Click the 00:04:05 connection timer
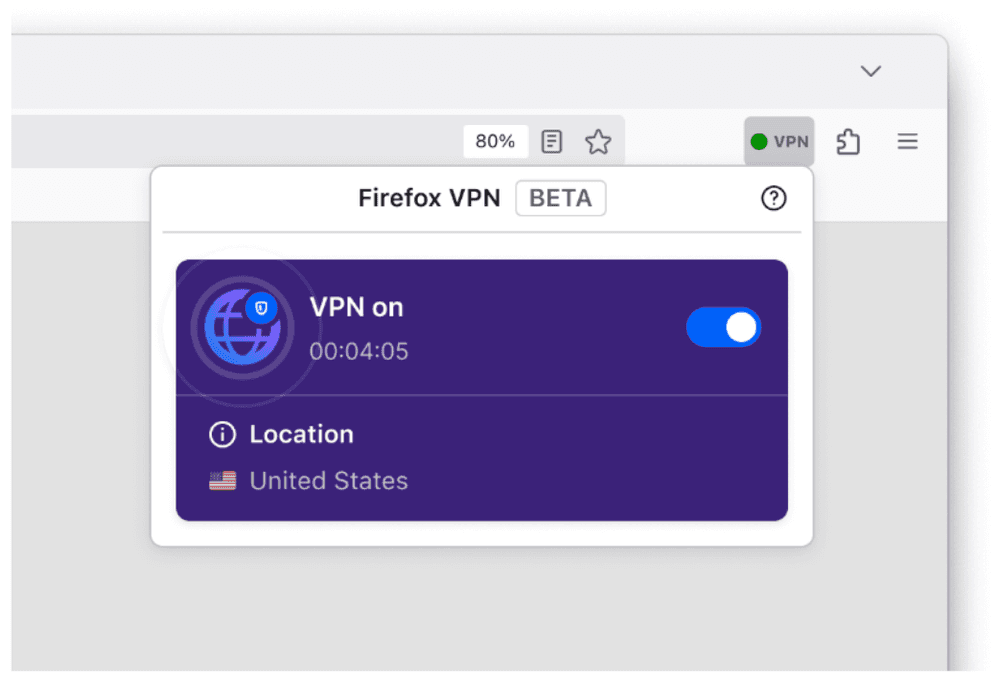 [357, 351]
